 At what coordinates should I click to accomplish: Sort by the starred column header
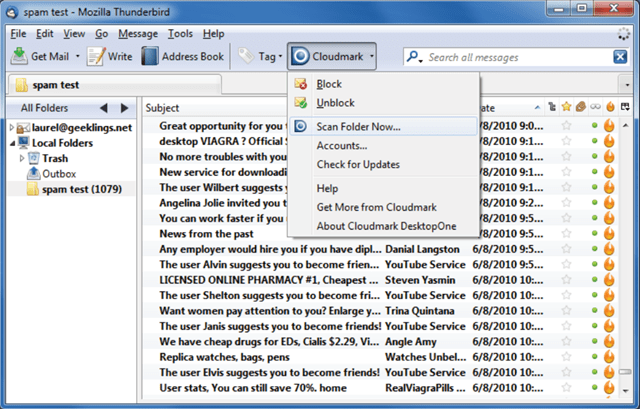click(566, 107)
